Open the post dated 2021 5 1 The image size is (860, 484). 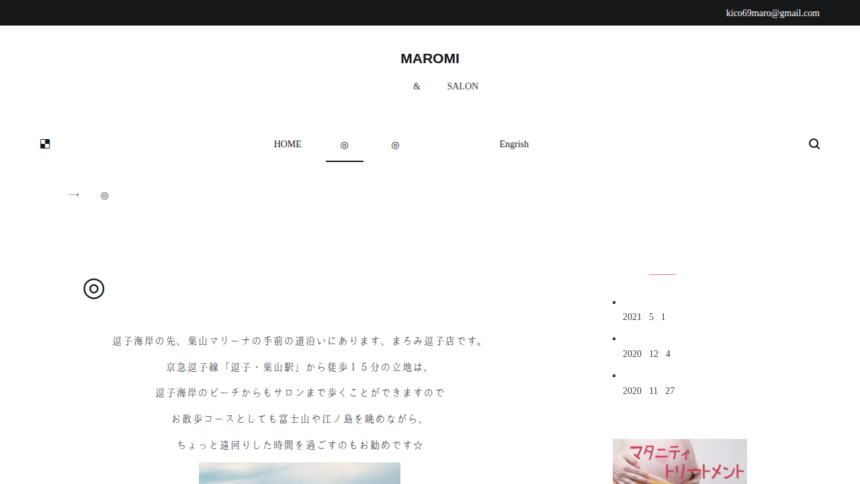point(643,317)
